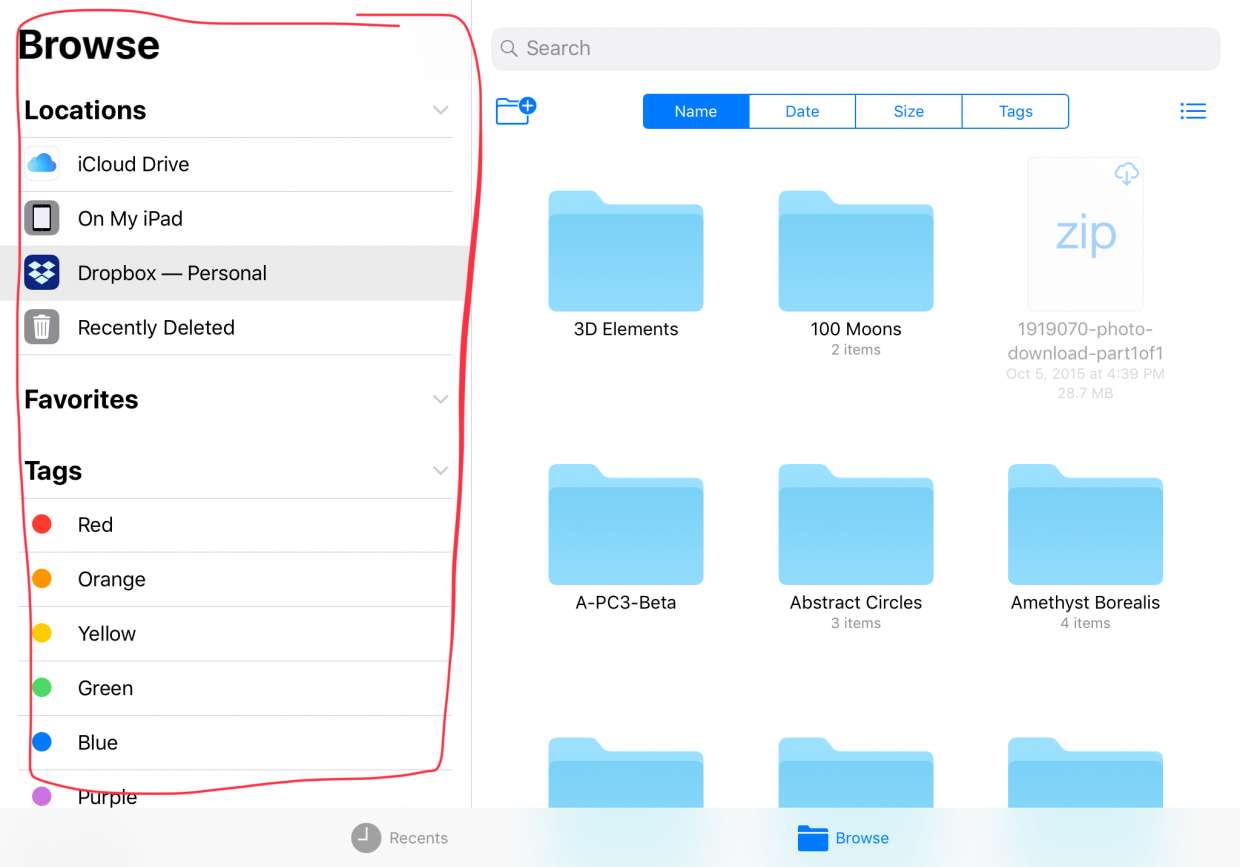Sort files by Date
Viewport: 1240px width, 867px height.
(802, 112)
